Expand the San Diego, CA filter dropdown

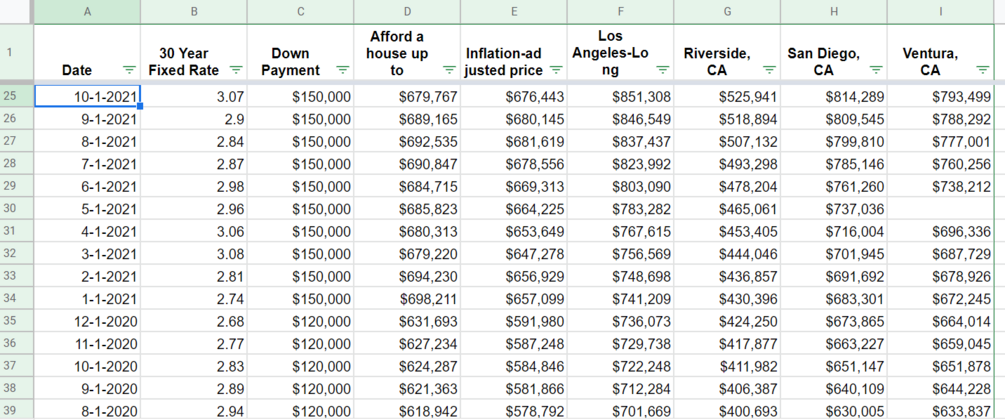(x=876, y=70)
